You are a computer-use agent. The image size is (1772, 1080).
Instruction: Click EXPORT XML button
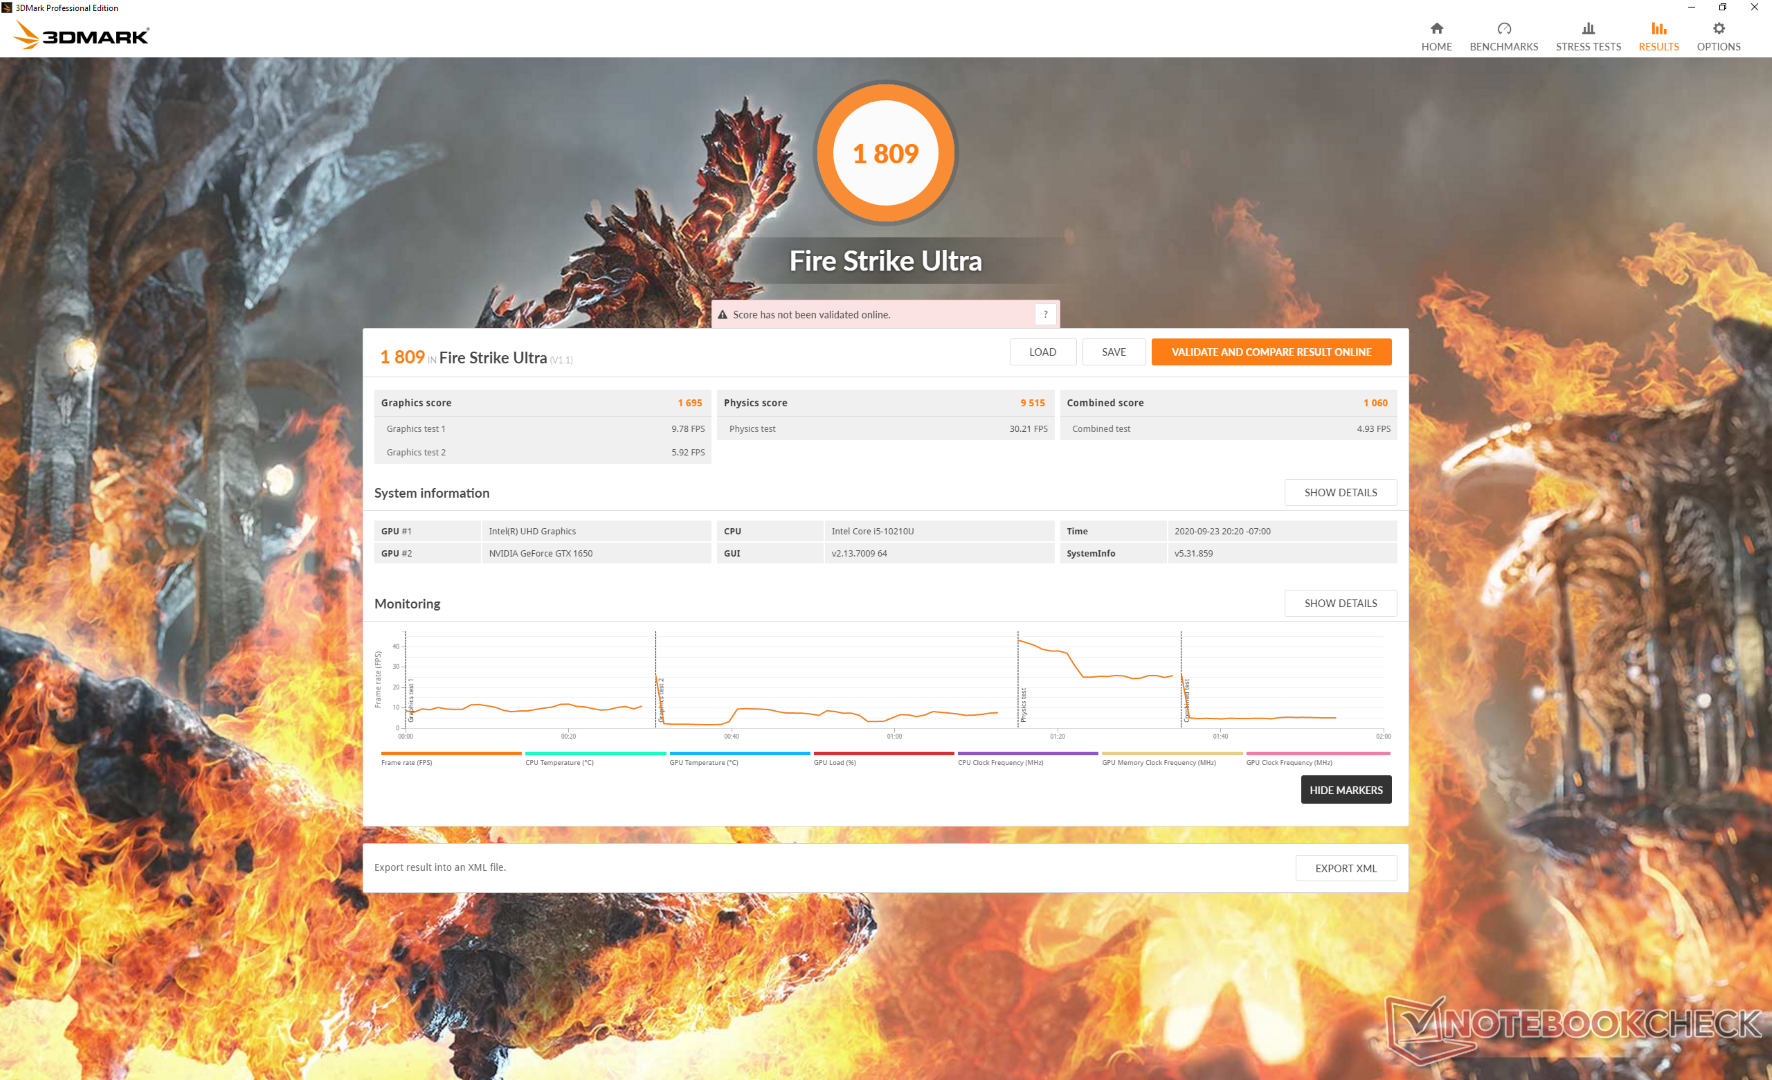[1346, 868]
